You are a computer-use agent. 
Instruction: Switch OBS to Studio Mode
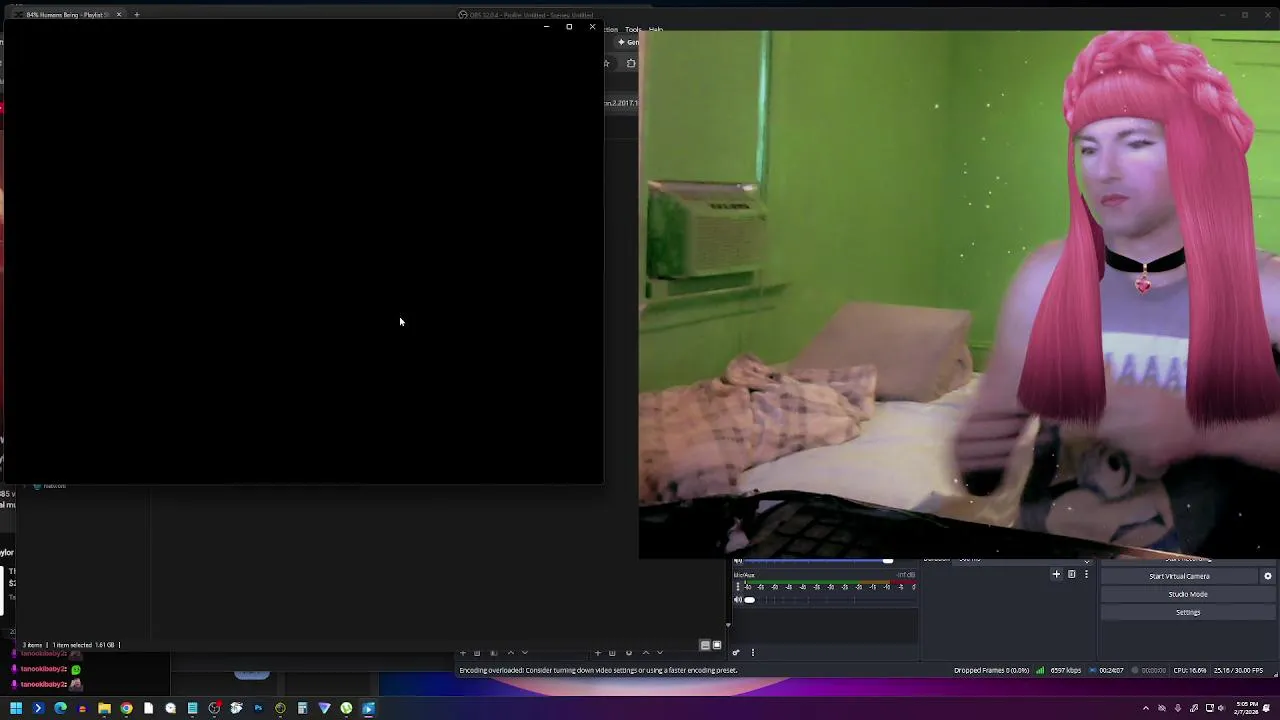pos(1188,594)
